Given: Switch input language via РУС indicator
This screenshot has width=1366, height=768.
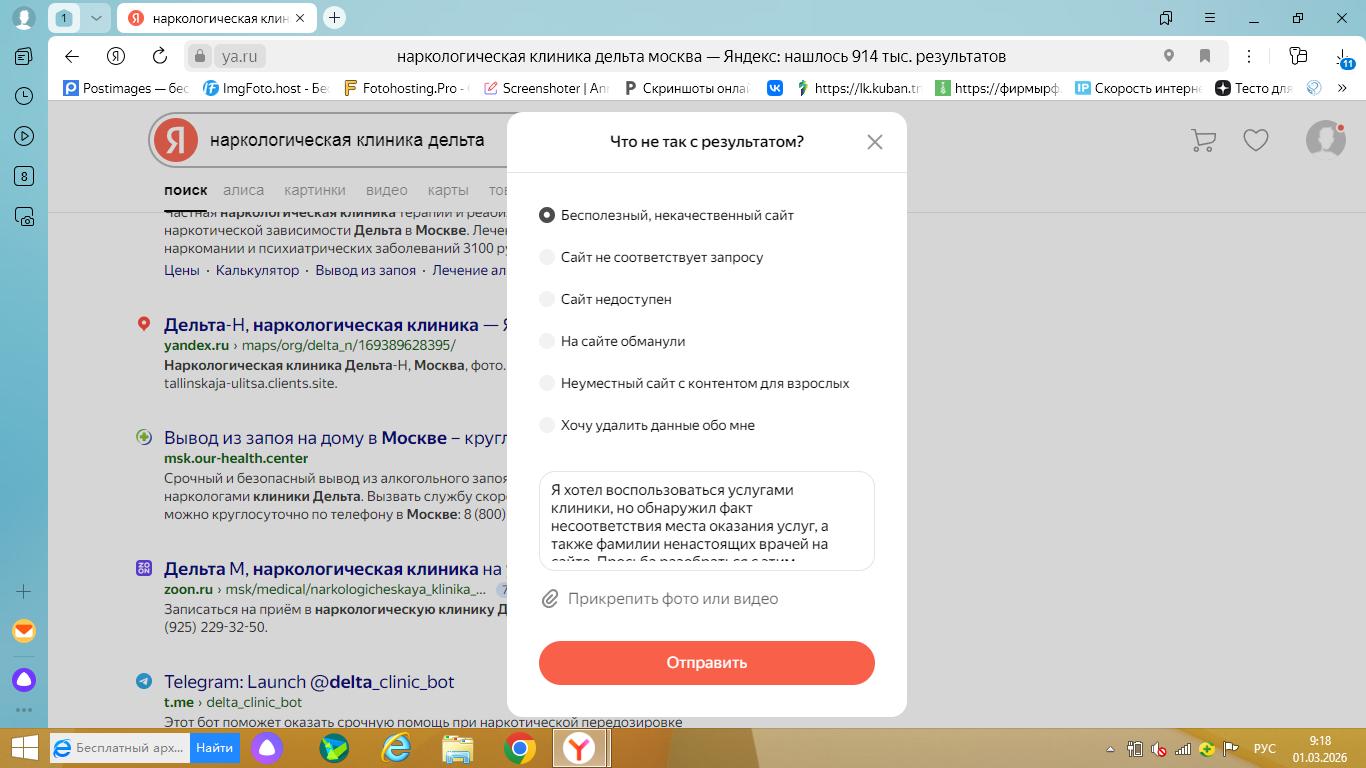Looking at the screenshot, I should point(1265,748).
